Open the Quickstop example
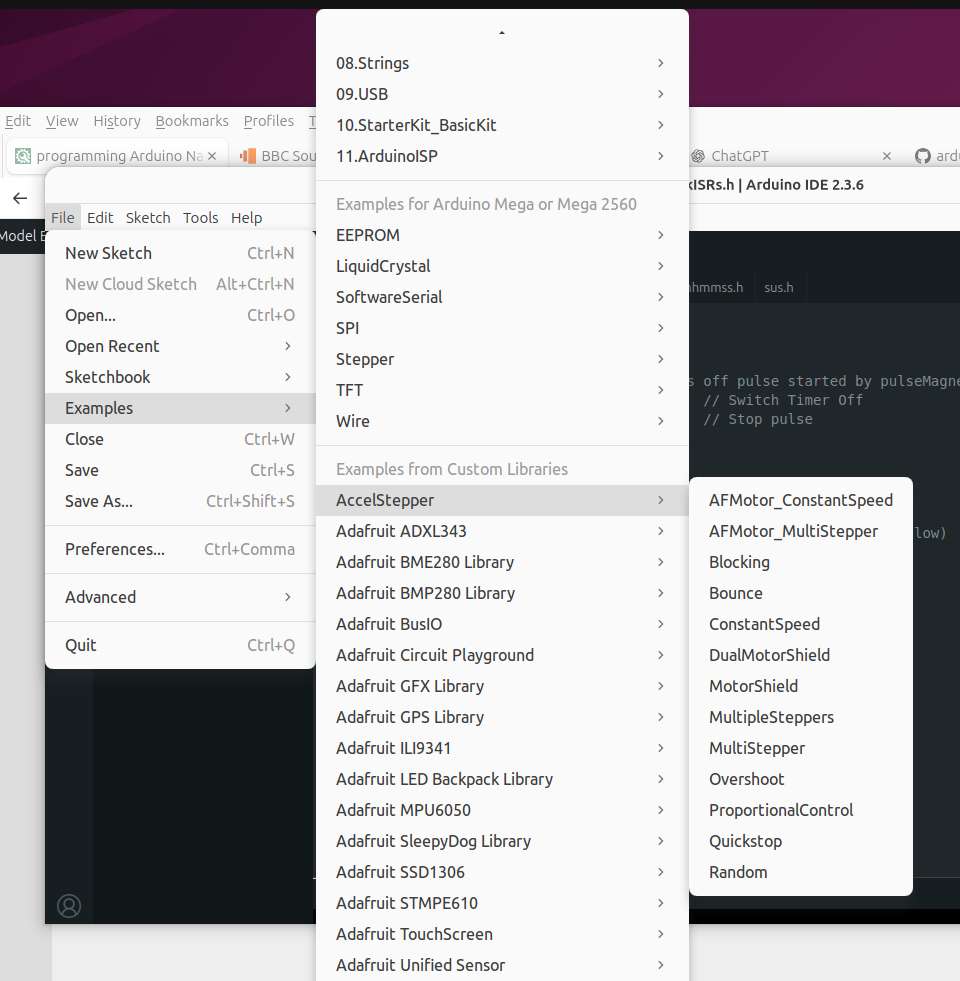This screenshot has height=981, width=960. pos(800,841)
